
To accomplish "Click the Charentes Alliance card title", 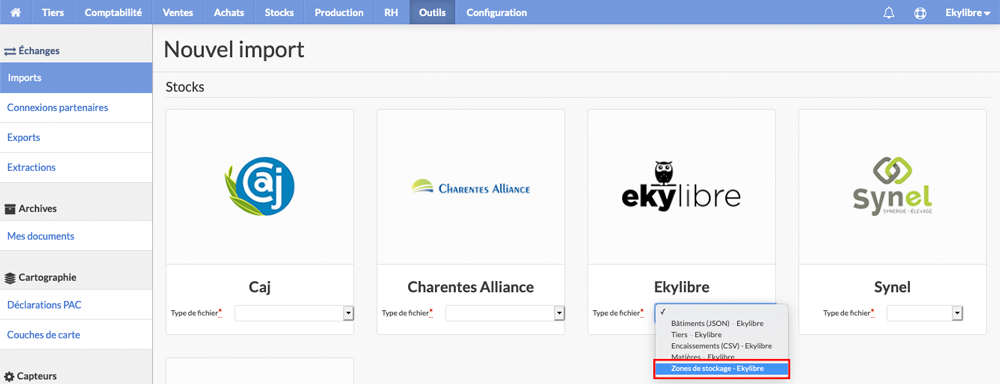I will click(x=471, y=287).
